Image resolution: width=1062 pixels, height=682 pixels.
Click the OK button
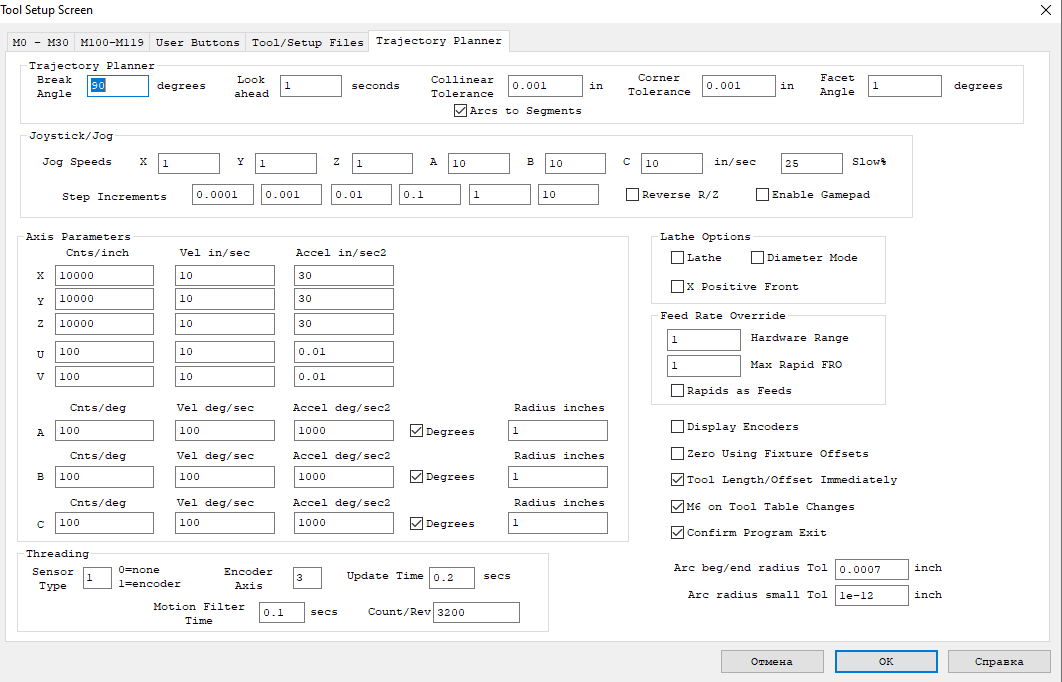(886, 661)
